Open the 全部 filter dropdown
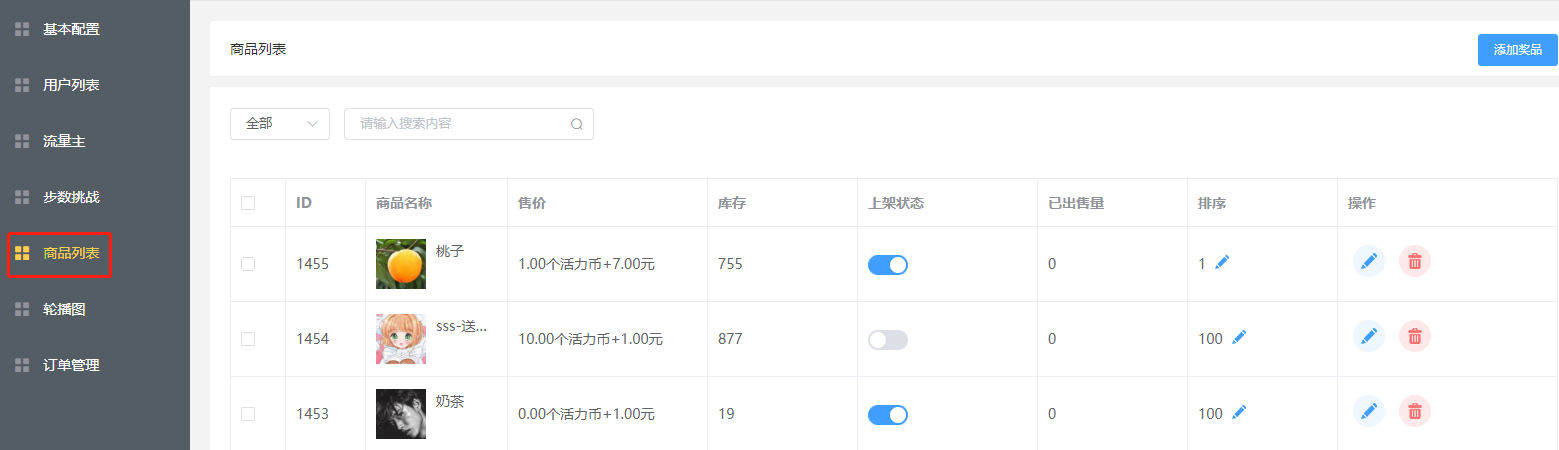This screenshot has width=1559, height=450. pyautogui.click(x=280, y=124)
